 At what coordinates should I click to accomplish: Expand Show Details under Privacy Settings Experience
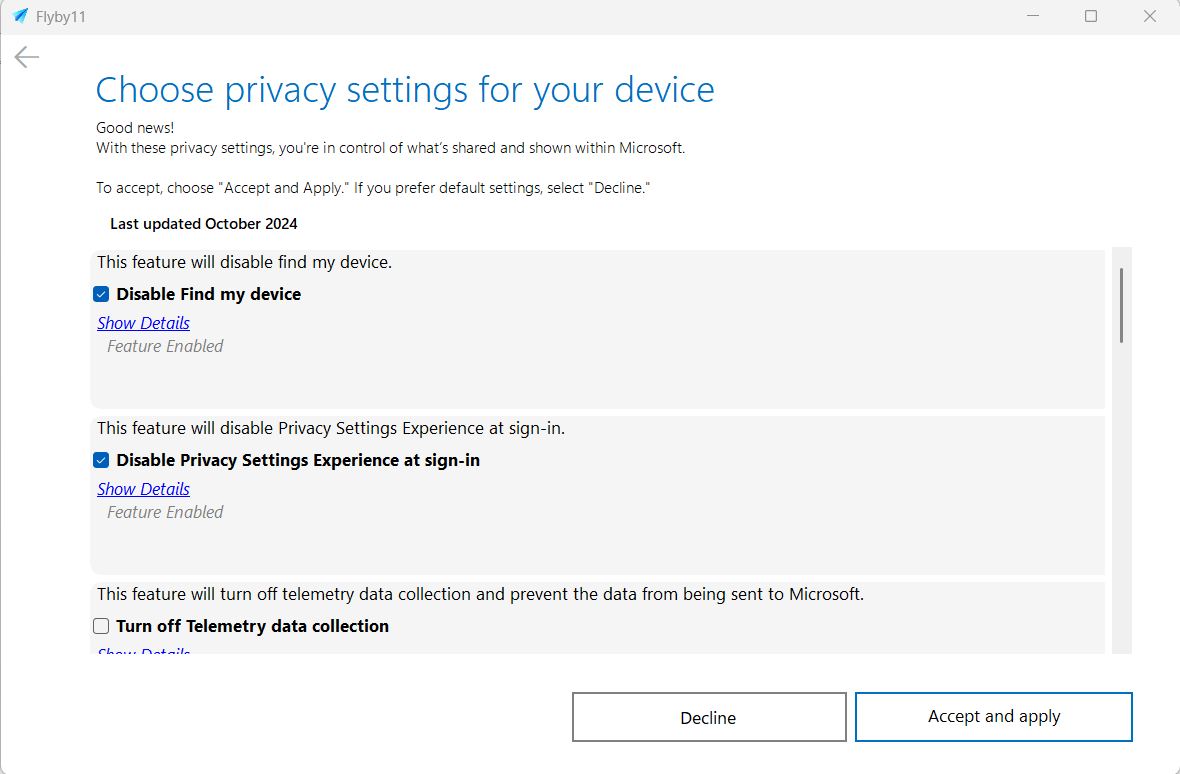click(x=143, y=489)
